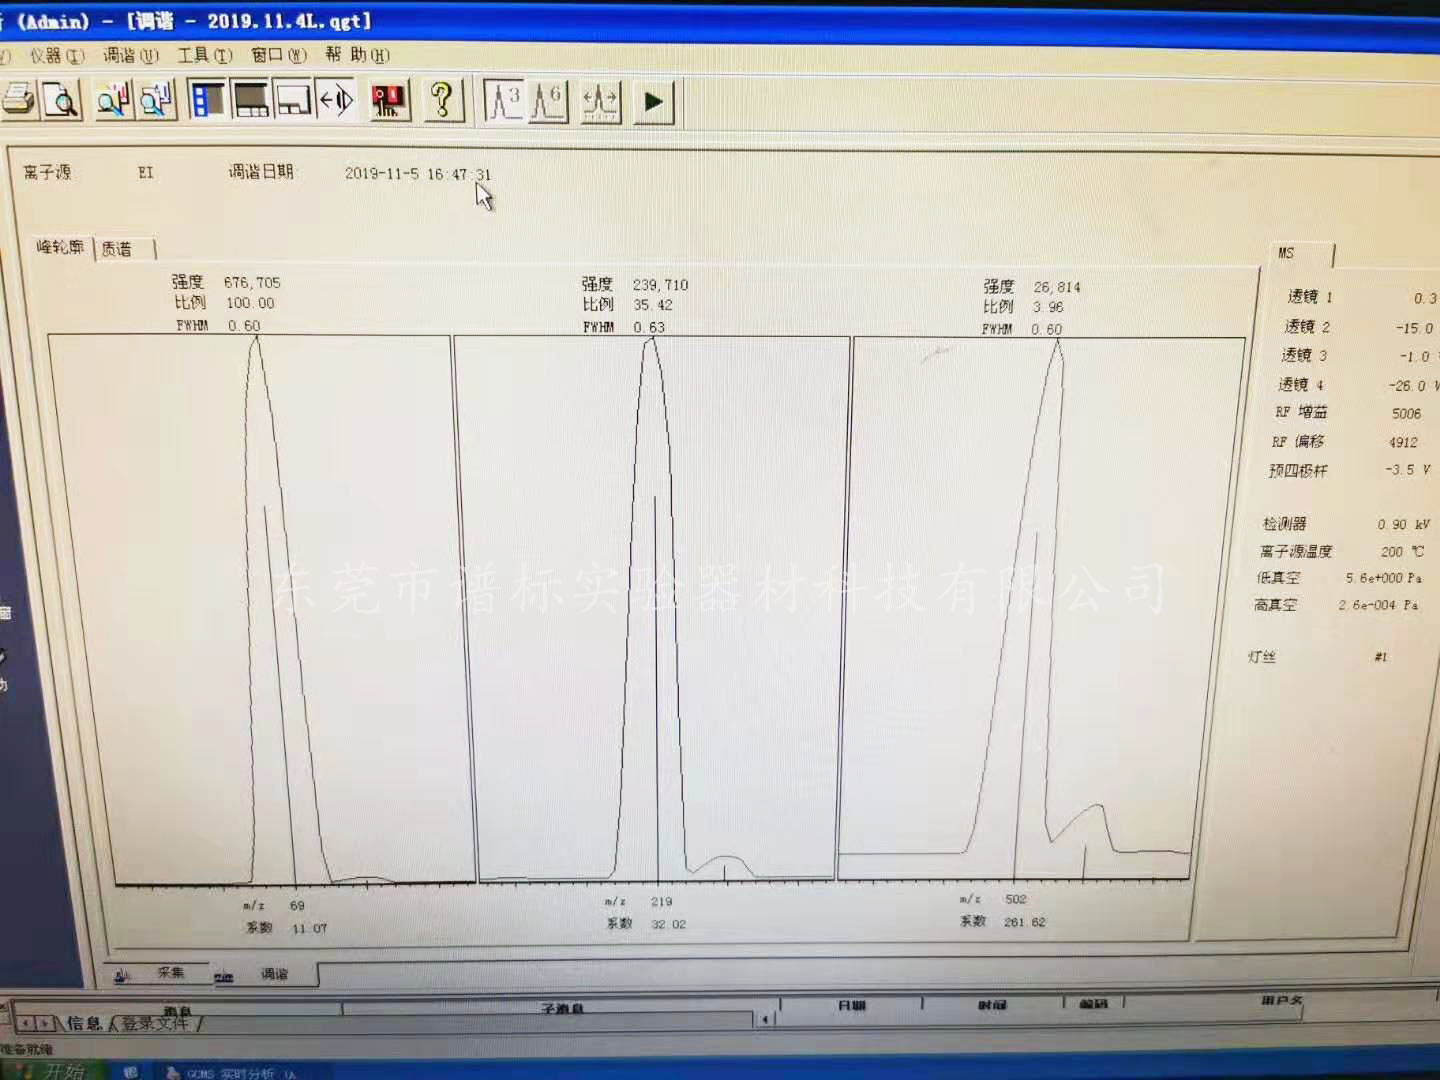The height and width of the screenshot is (1080, 1440).
Task: Open the 帮助 (Help) menu
Action: coord(357,54)
